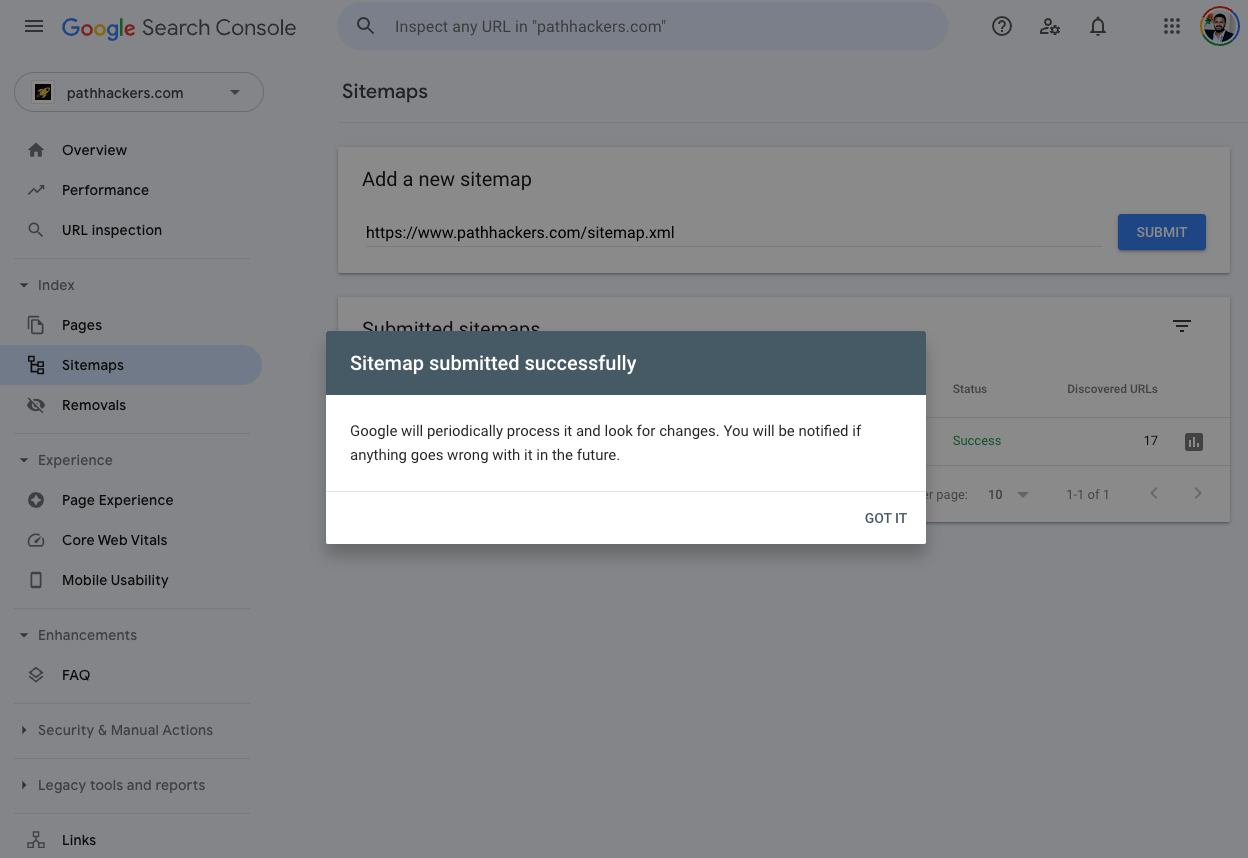Click the Sitemap submitted successfully dialog title
Image resolution: width=1248 pixels, height=858 pixels.
pyautogui.click(x=493, y=363)
